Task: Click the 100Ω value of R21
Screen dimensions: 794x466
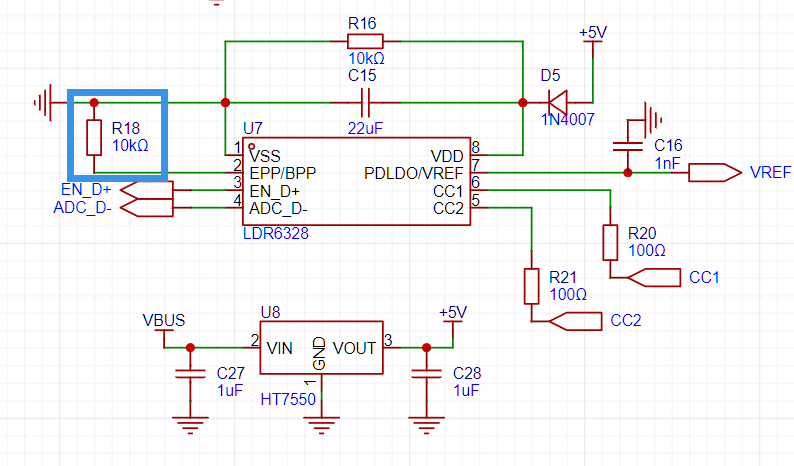Action: click(568, 294)
